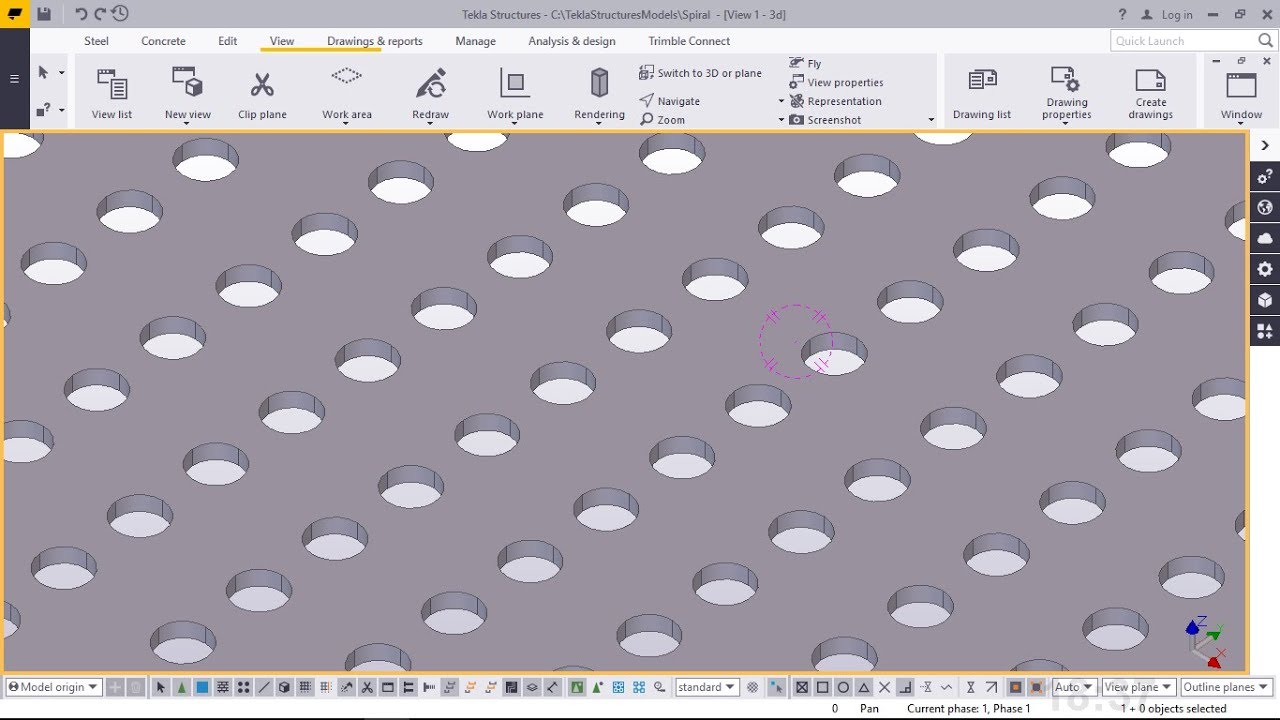Image resolution: width=1280 pixels, height=720 pixels.
Task: Open the Auto snap depth dropdown
Action: click(x=1074, y=687)
